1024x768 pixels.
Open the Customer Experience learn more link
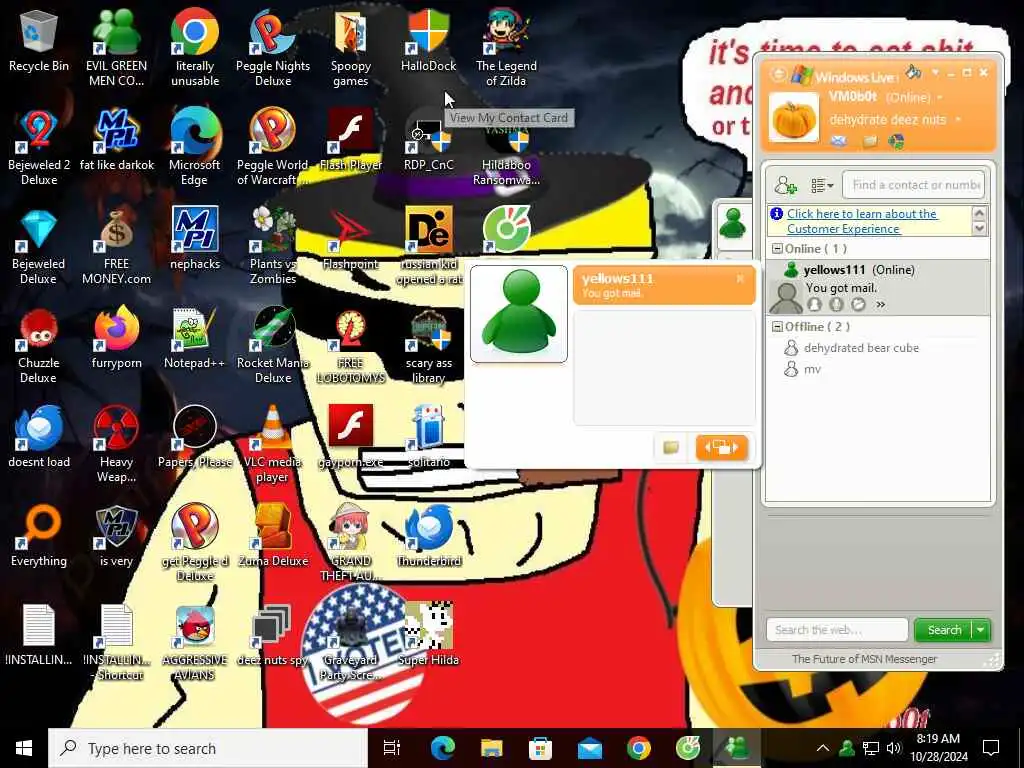coord(861,221)
